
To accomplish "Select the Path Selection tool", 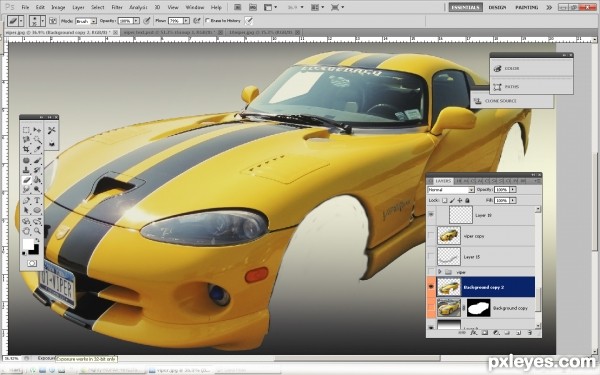I will pos(26,210).
